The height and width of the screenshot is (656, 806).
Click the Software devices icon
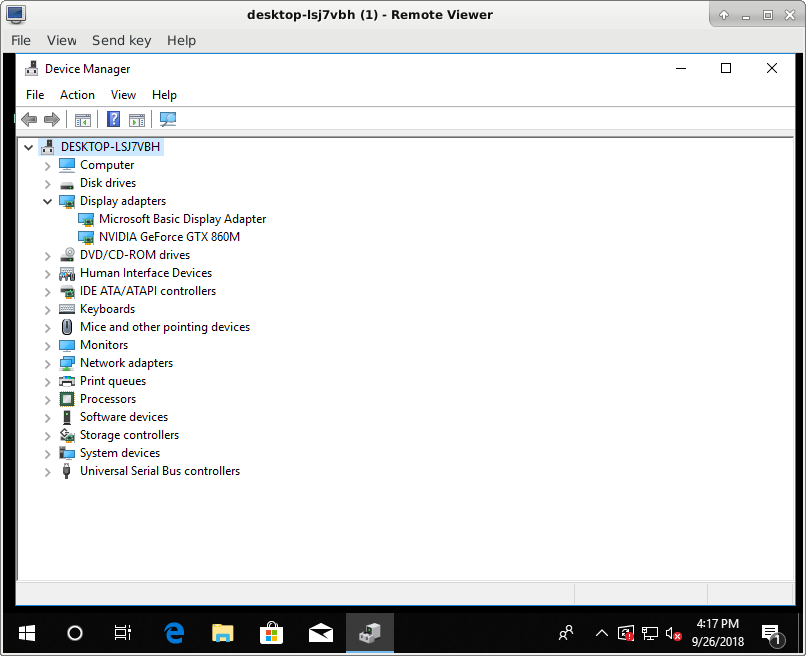(x=67, y=417)
